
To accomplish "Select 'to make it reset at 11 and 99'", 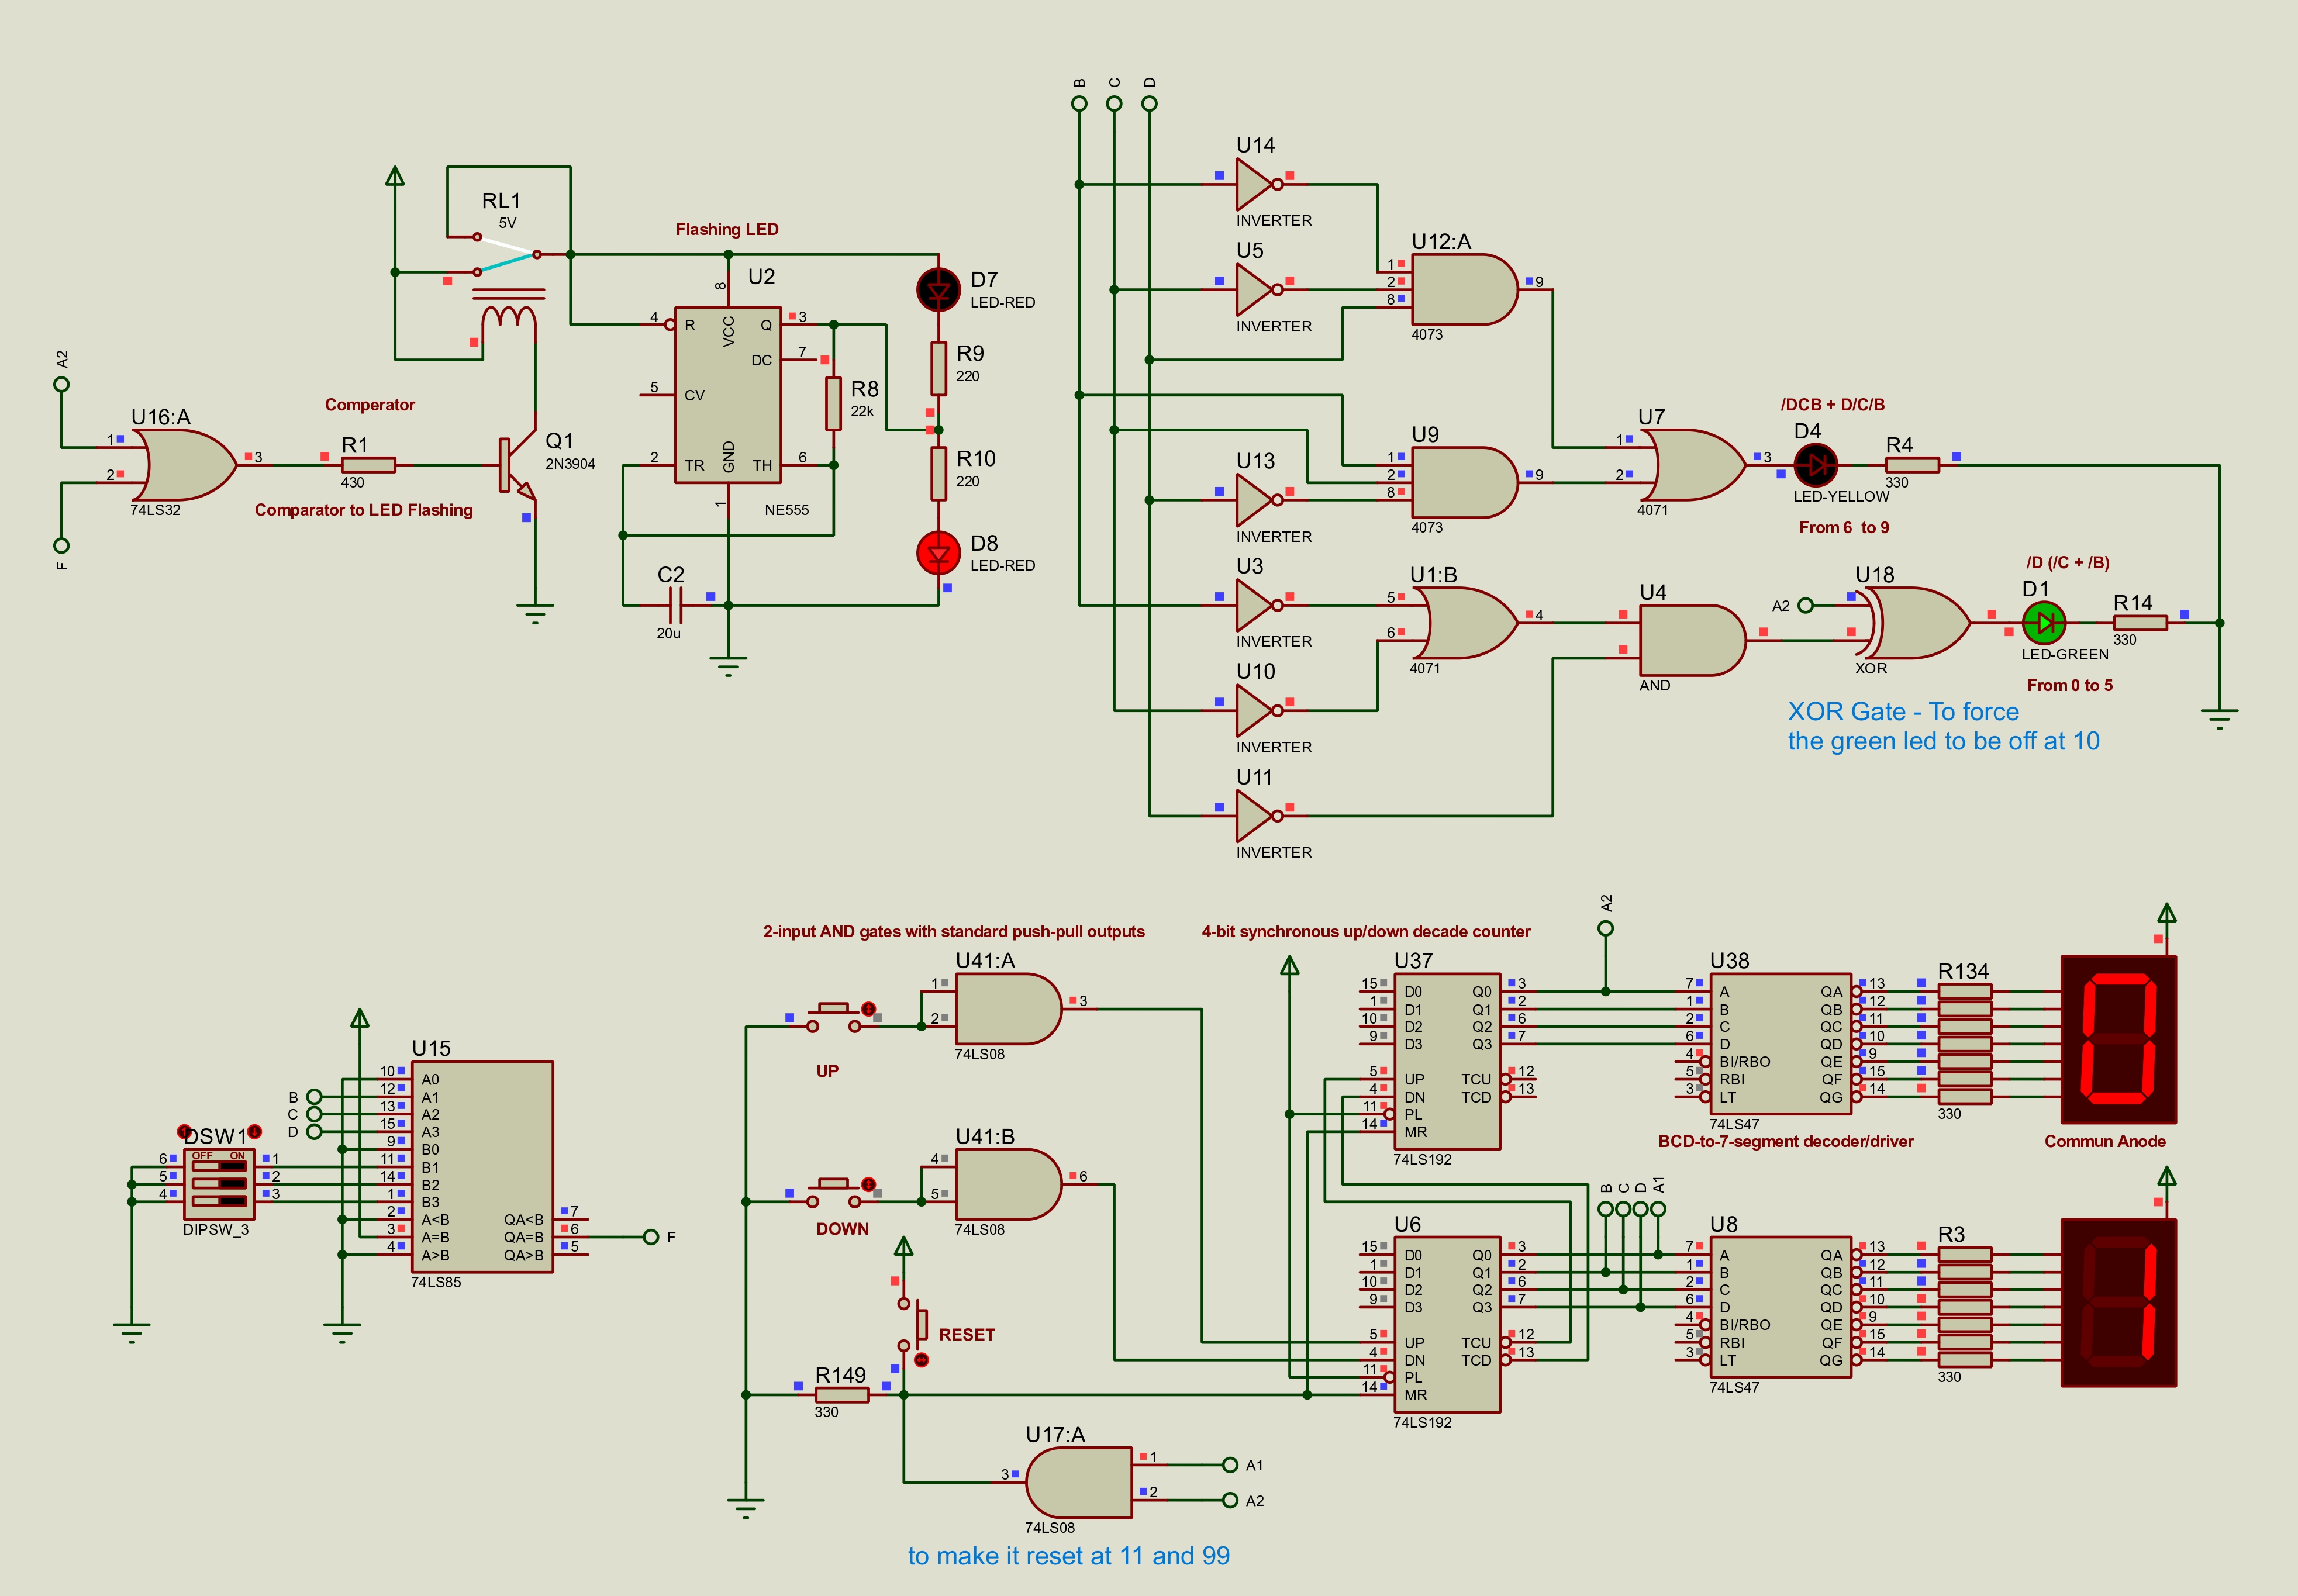I will [1069, 1555].
